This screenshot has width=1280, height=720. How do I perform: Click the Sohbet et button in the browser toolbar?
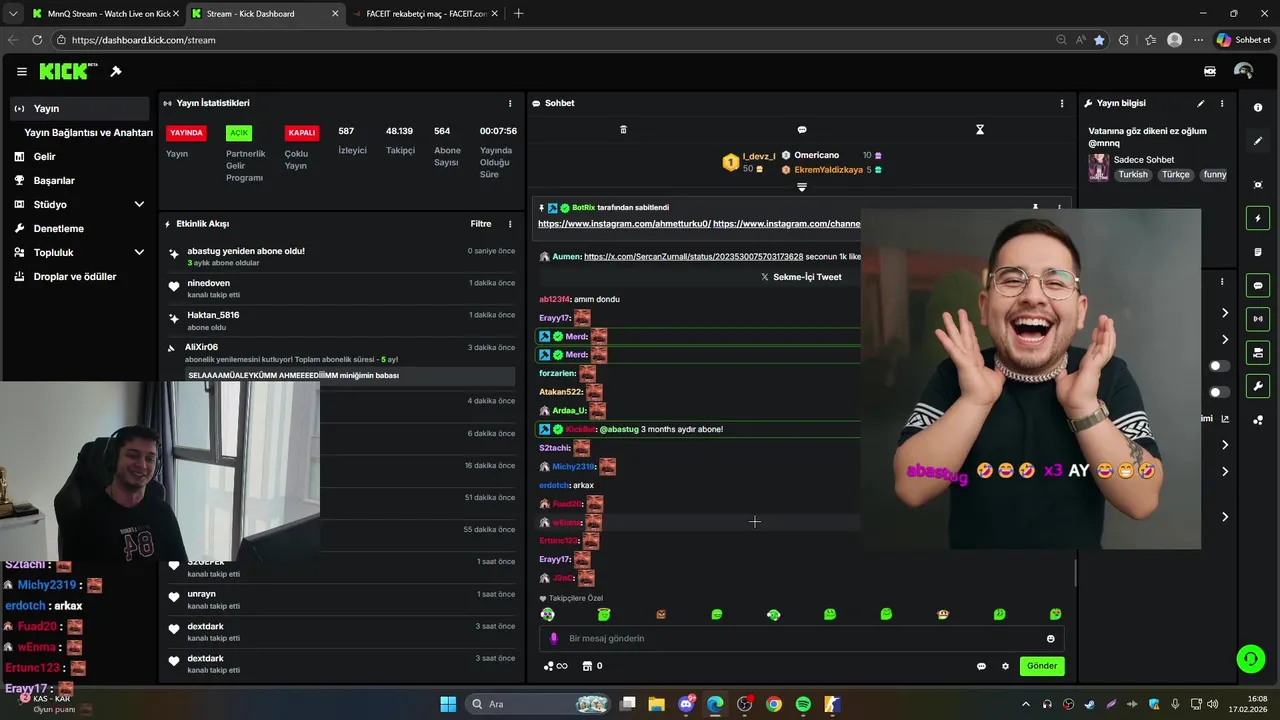pos(1243,40)
